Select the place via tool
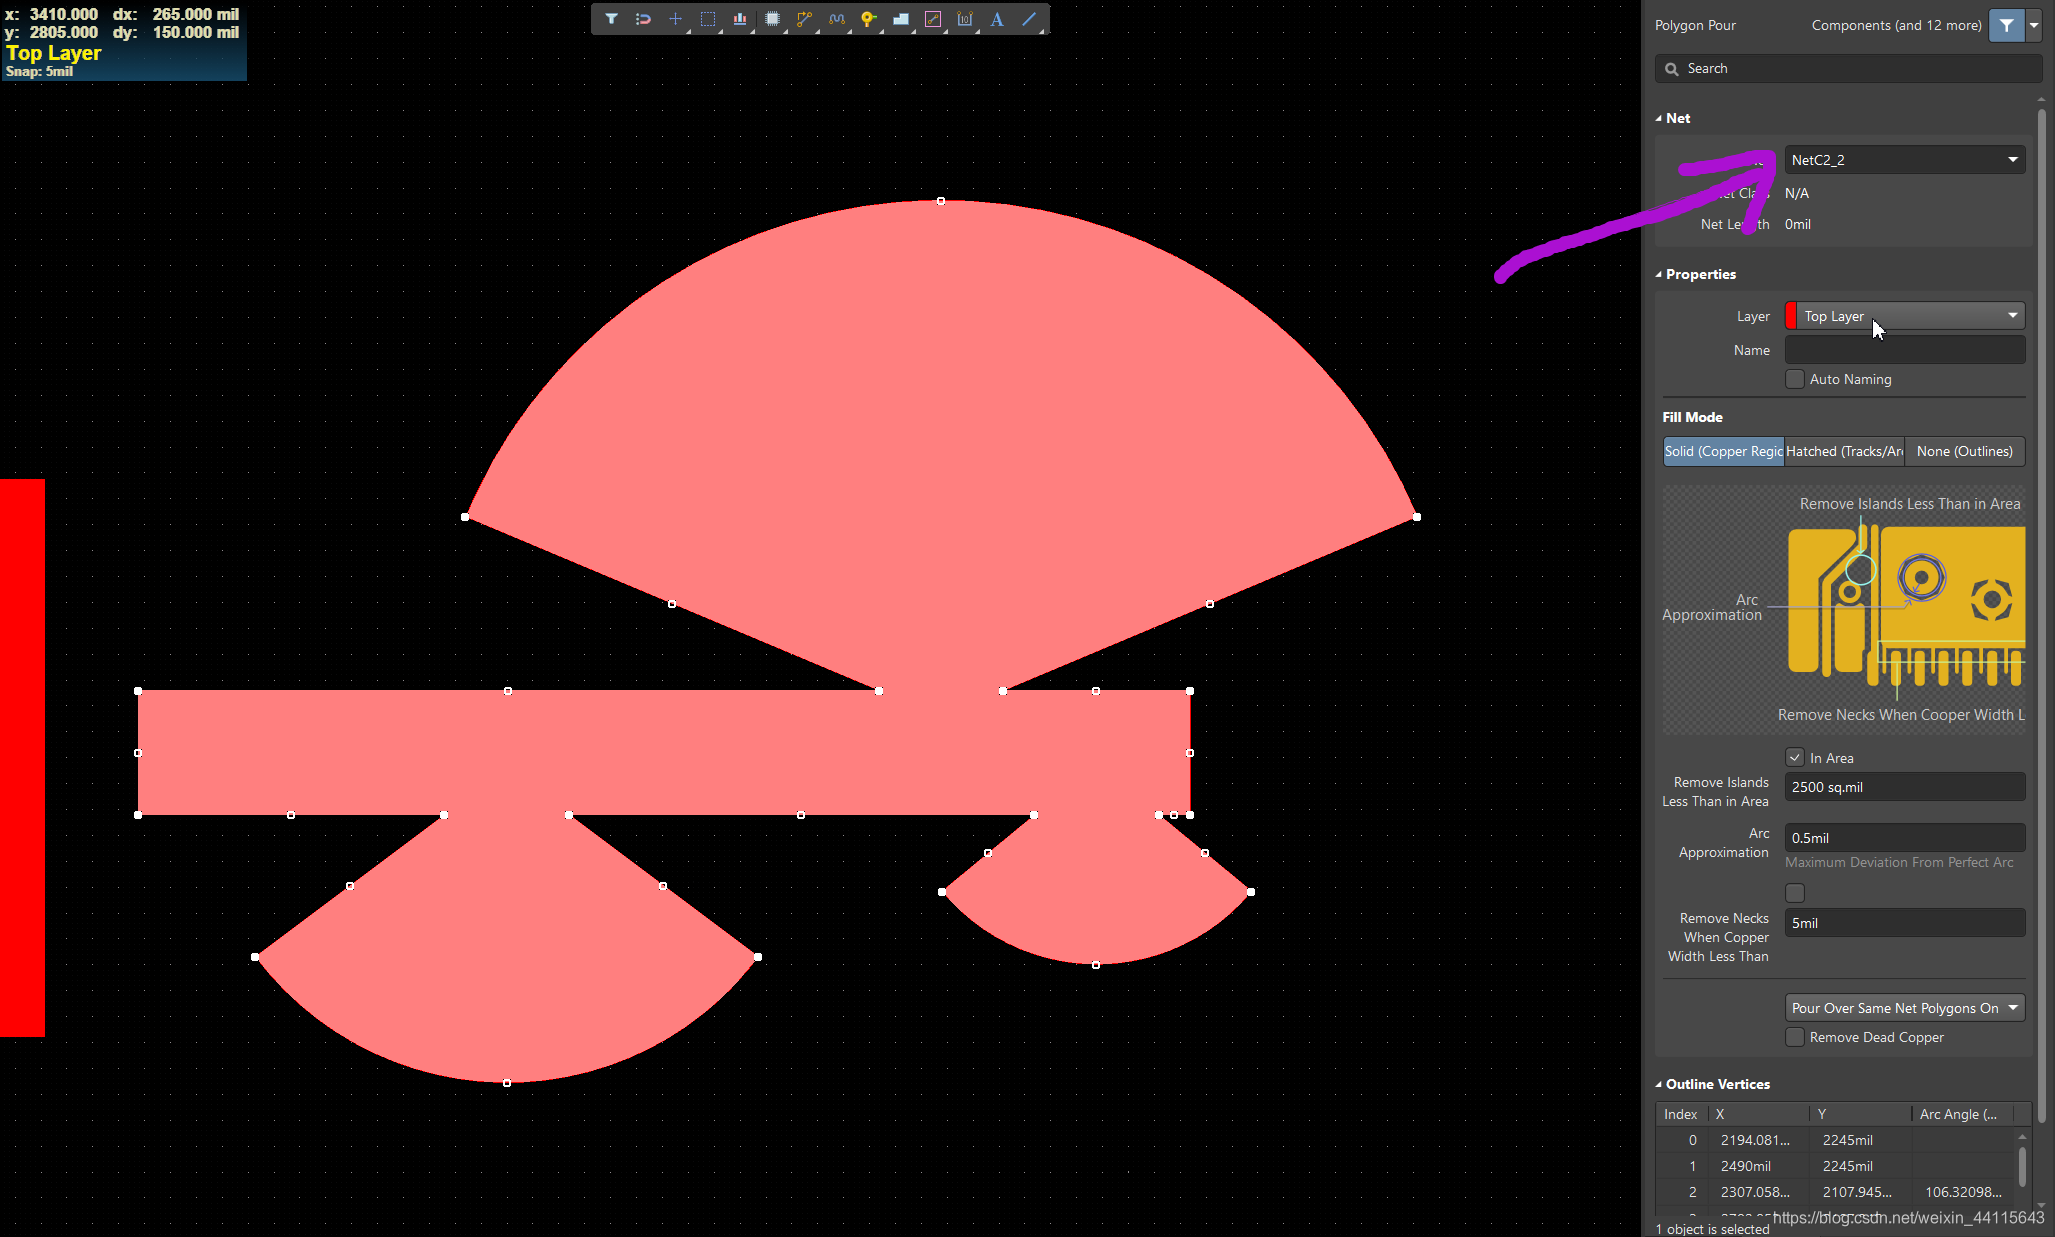 coord(868,19)
